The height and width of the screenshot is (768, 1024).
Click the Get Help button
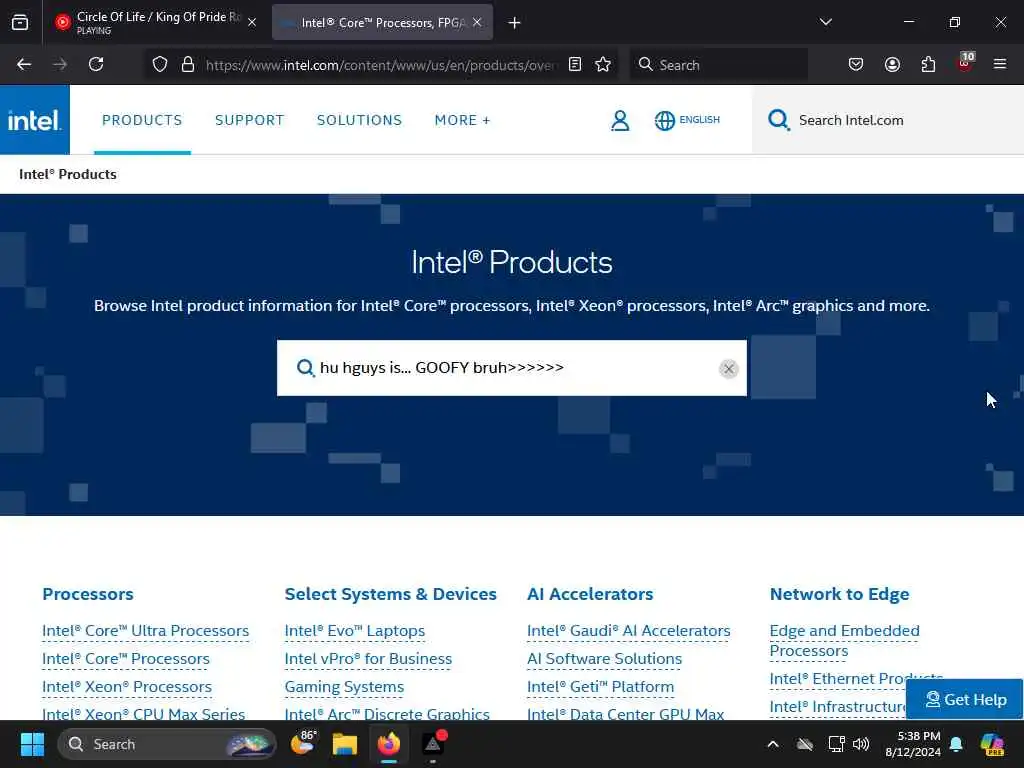pyautogui.click(x=965, y=699)
